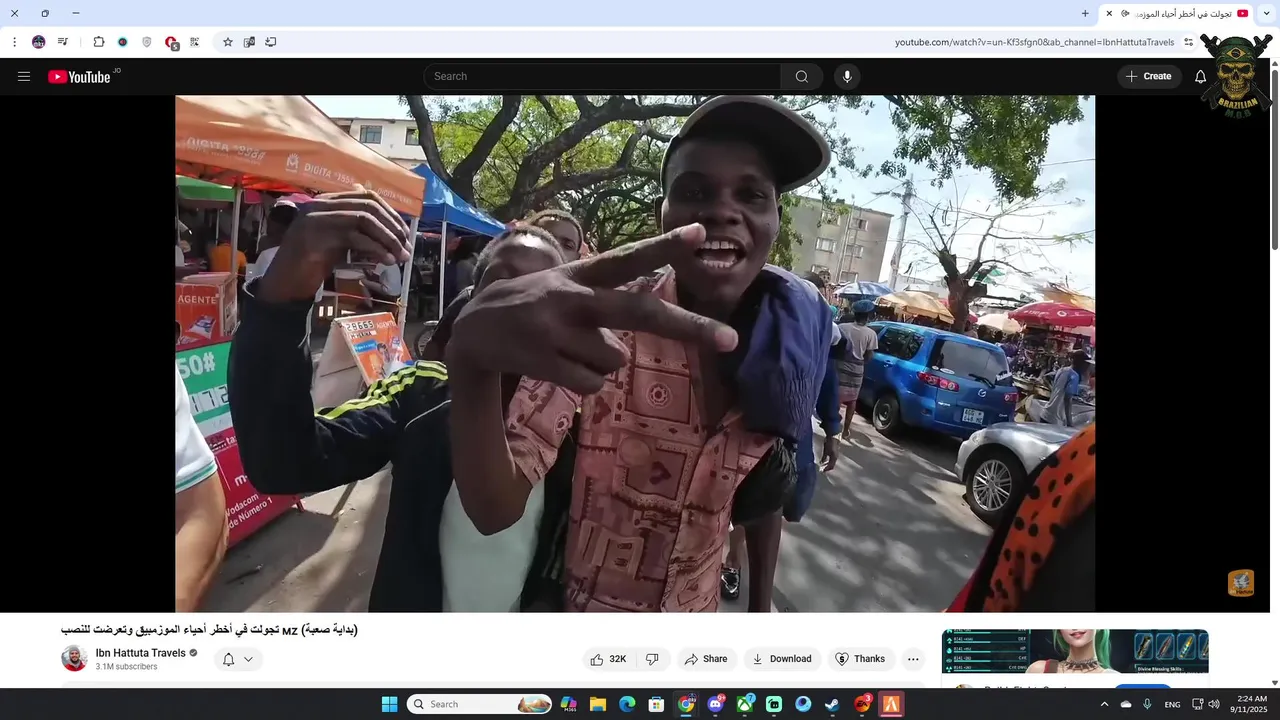The image size is (1280, 720).
Task: Bookmark this page with the star
Action: pos(228,42)
